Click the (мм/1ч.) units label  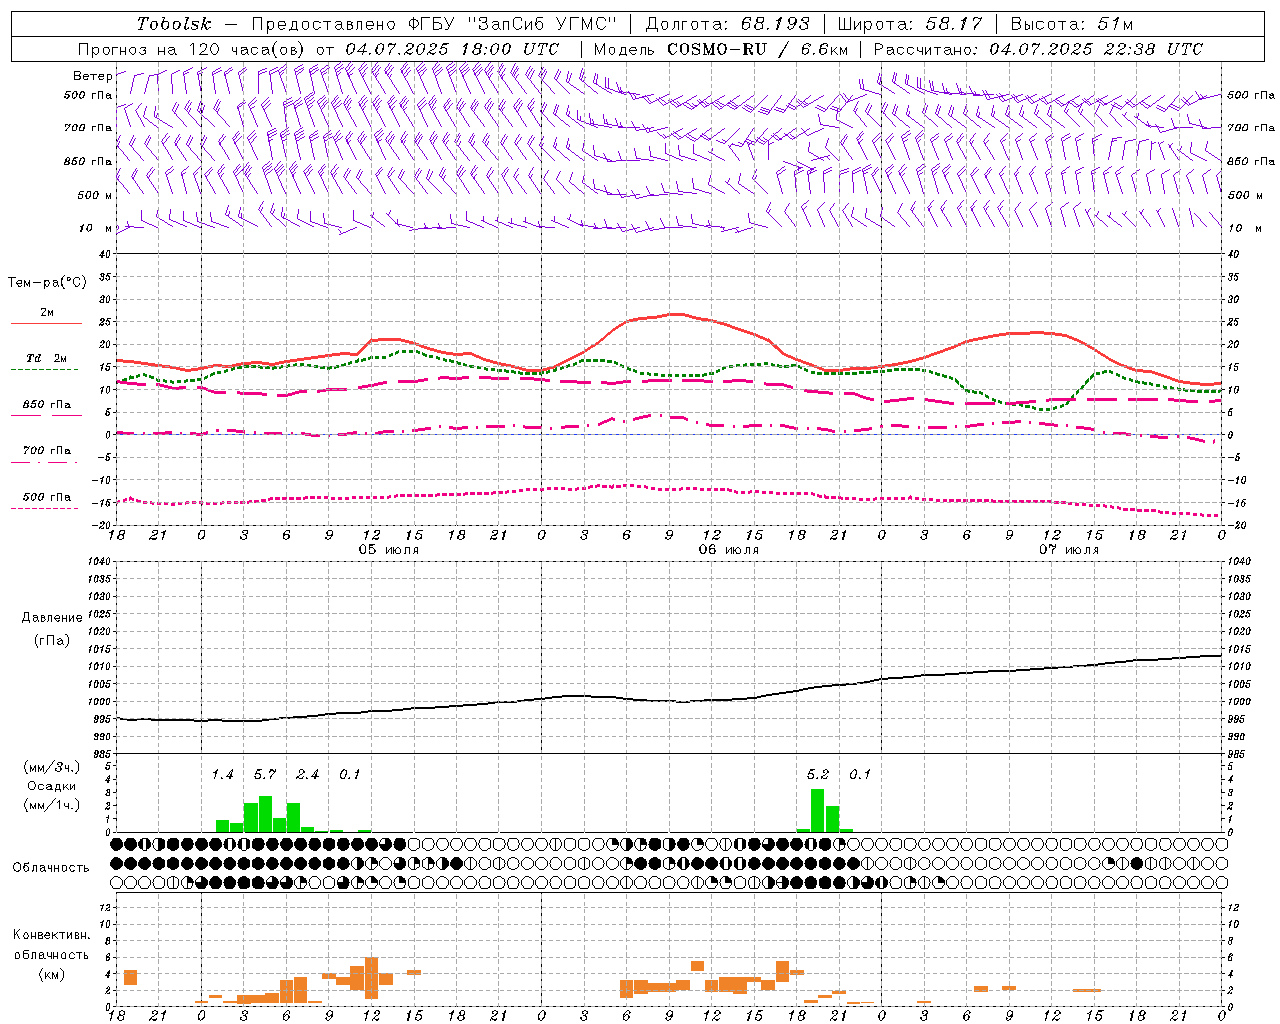51,805
